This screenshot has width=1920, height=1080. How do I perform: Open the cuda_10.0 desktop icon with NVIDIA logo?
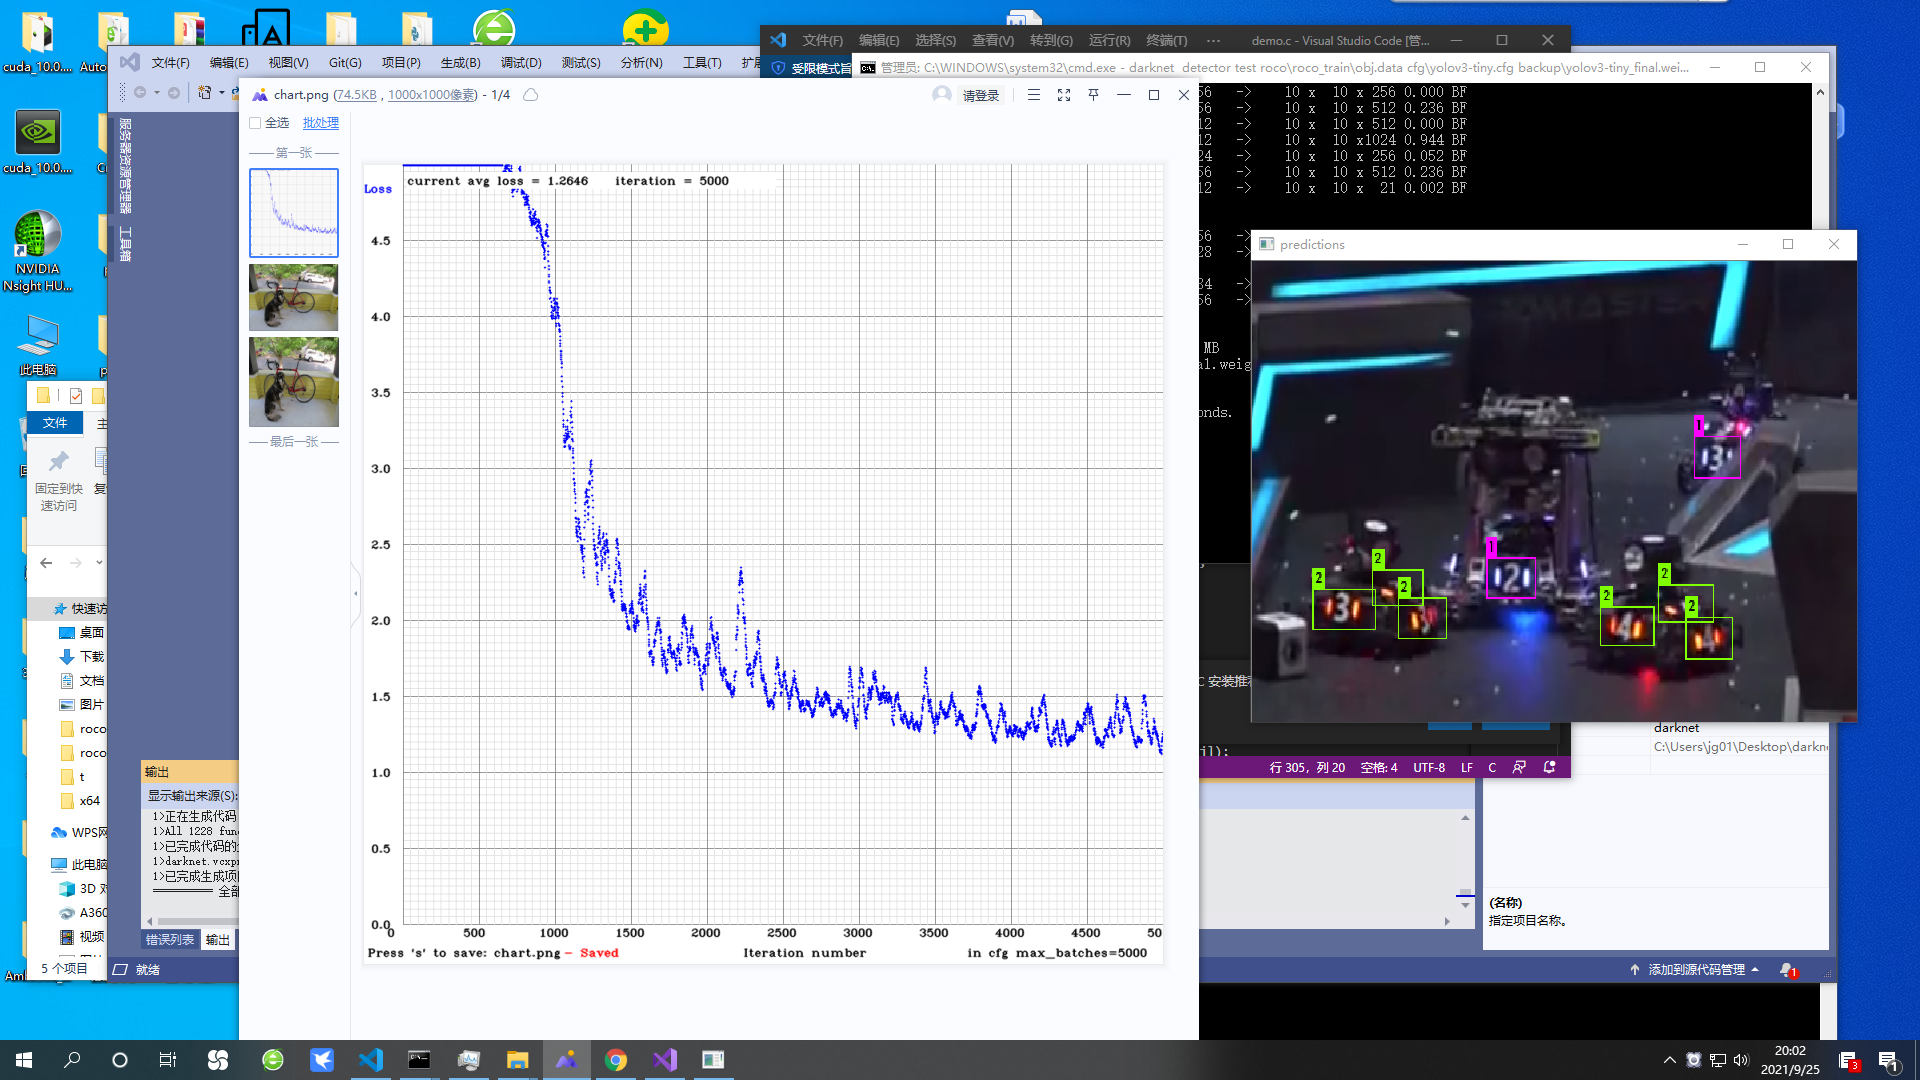[x=38, y=140]
